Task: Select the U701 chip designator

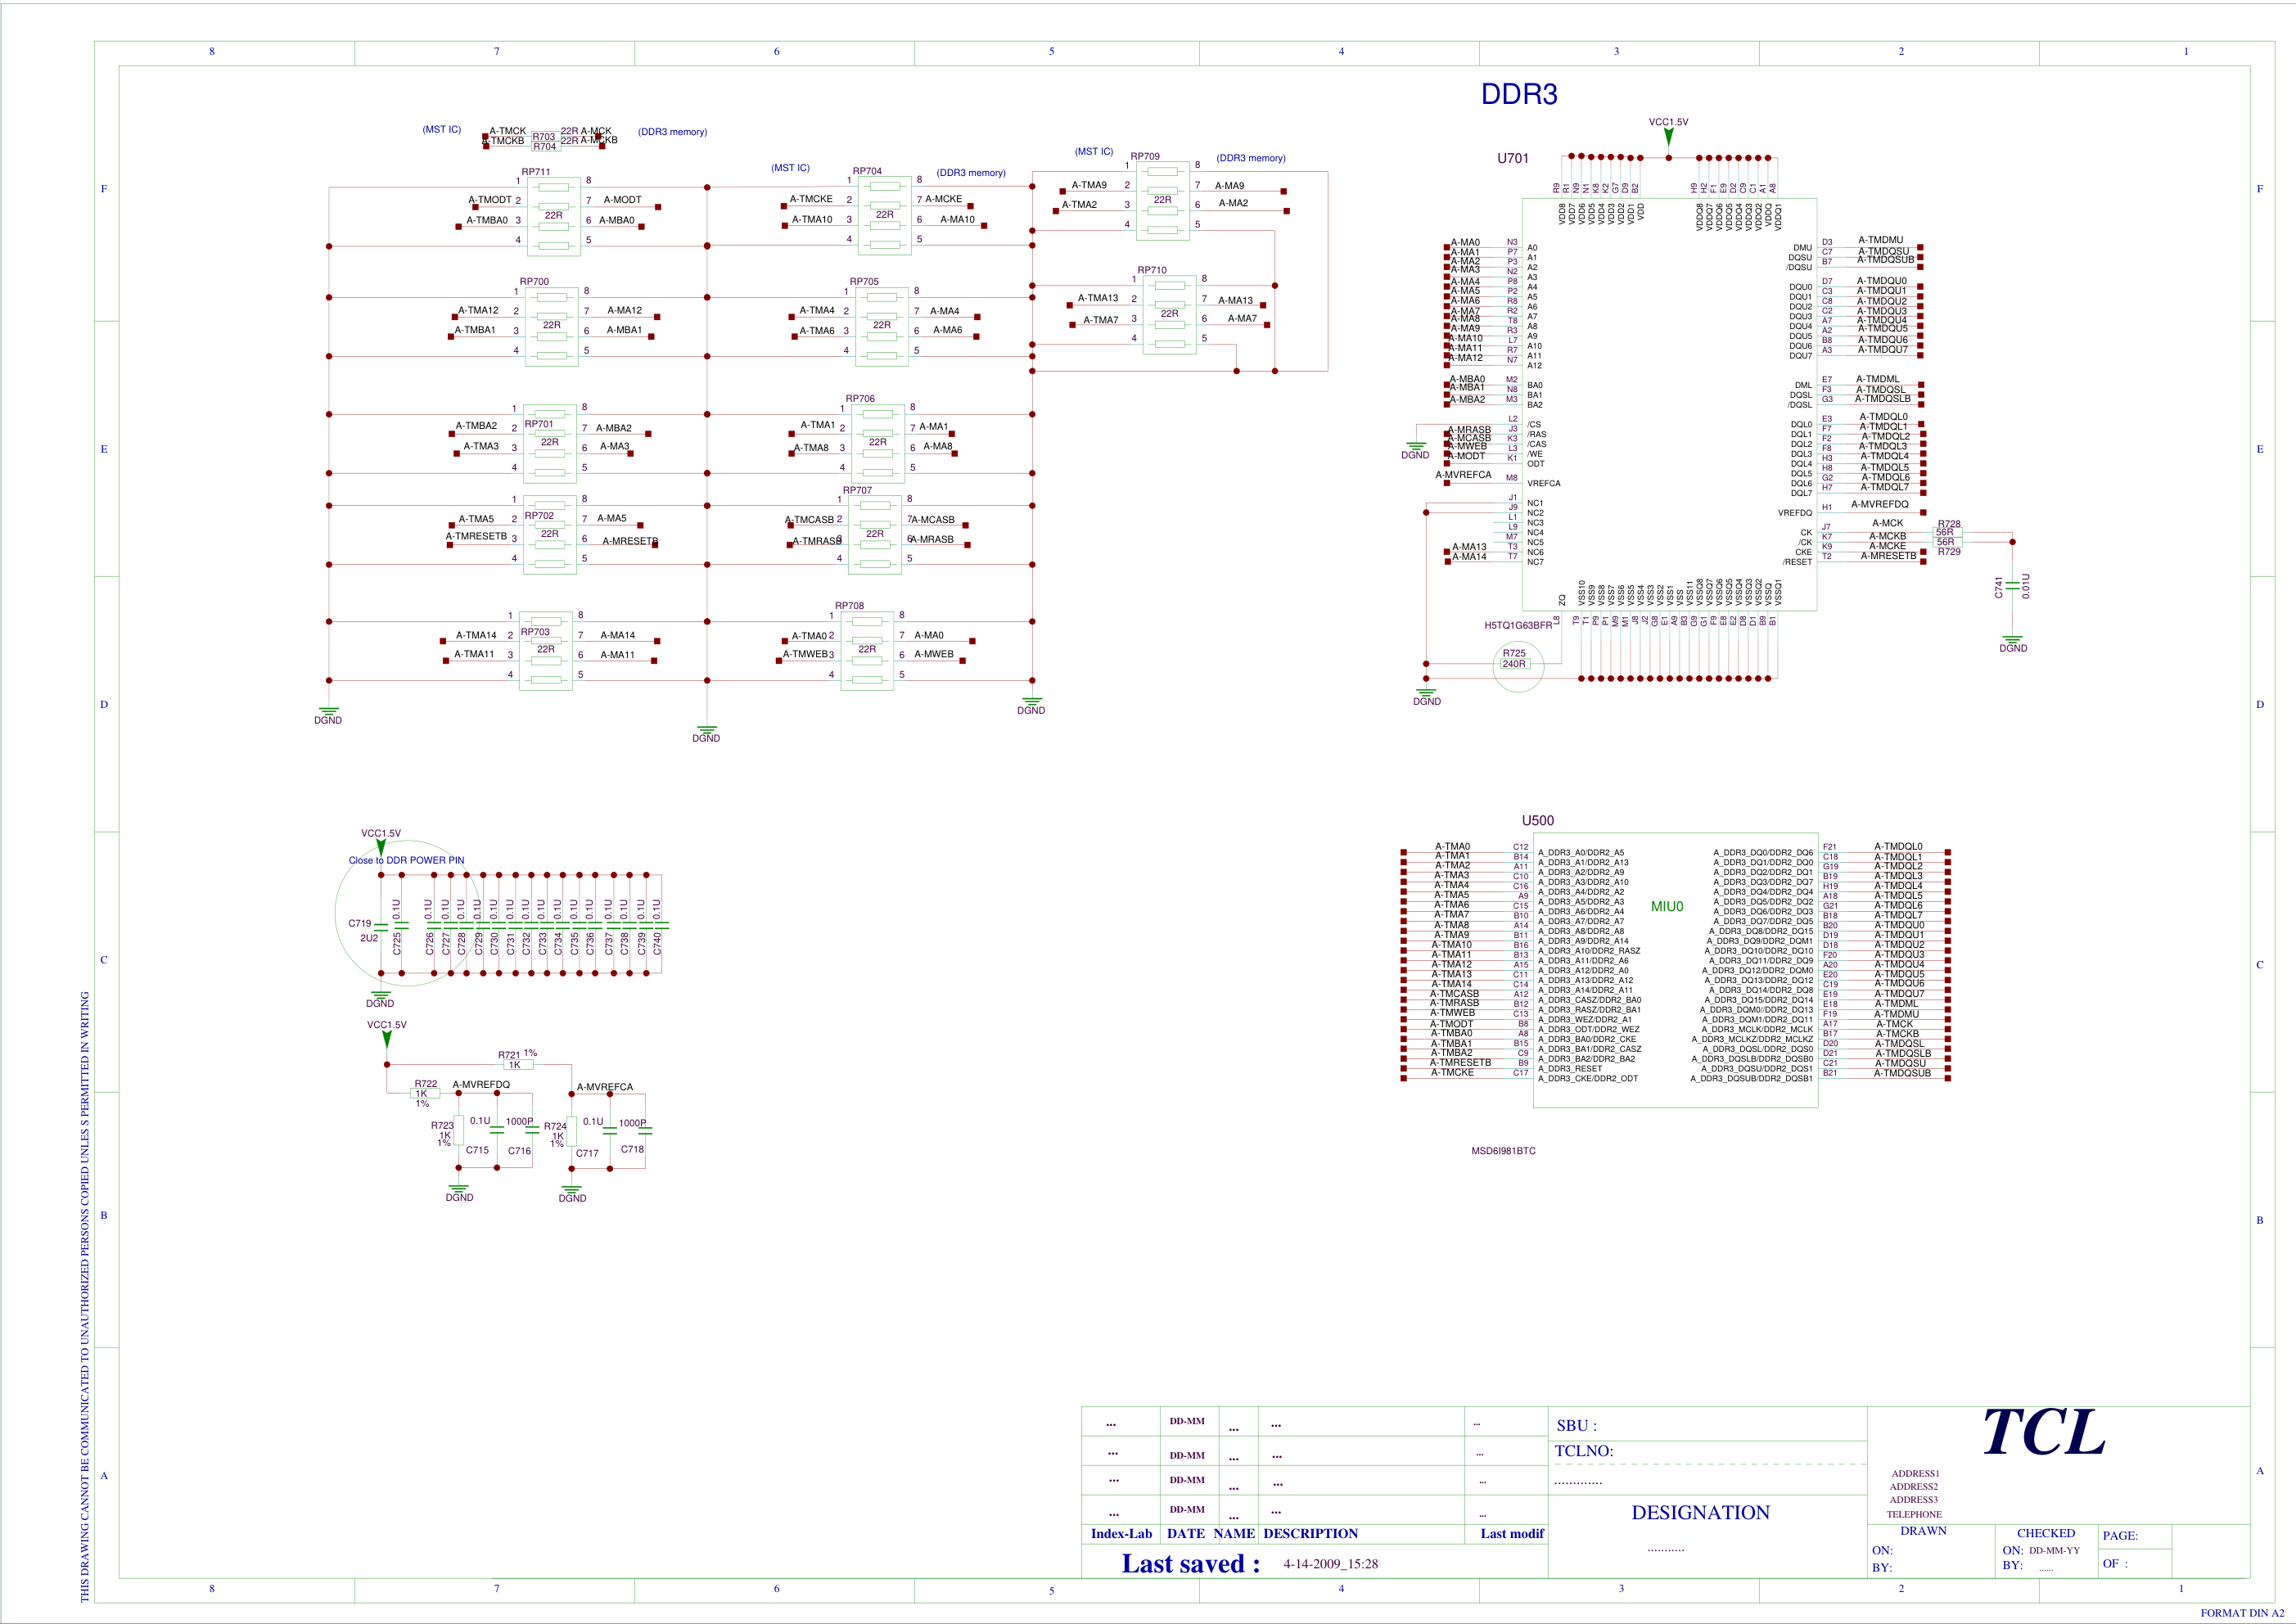Action: 1512,158
